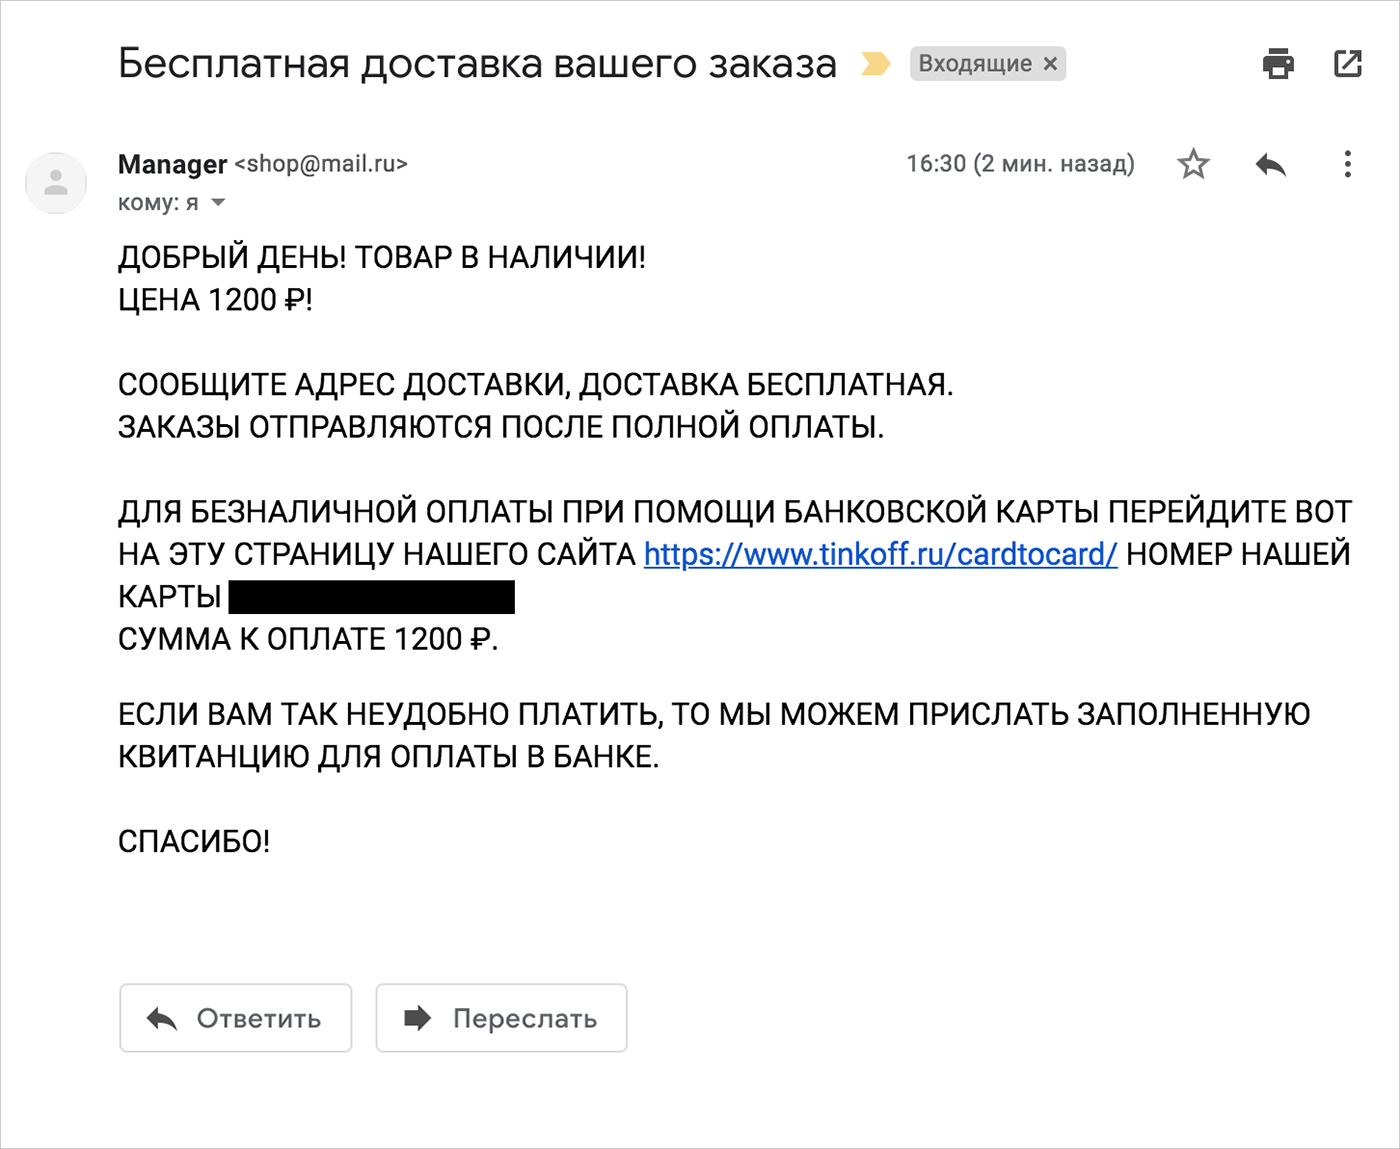Click the blacked-out card number block

click(x=372, y=597)
